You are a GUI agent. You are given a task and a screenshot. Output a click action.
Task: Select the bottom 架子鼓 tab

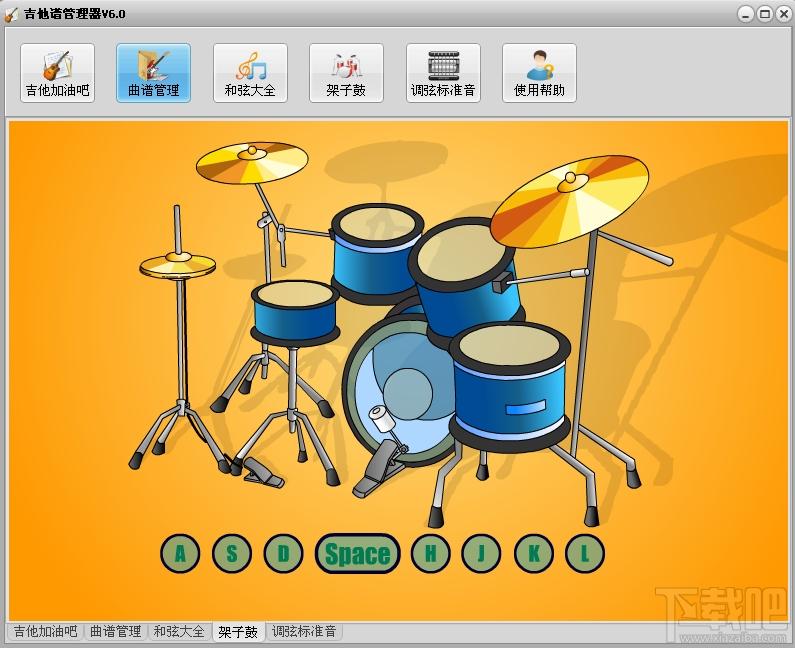(238, 632)
